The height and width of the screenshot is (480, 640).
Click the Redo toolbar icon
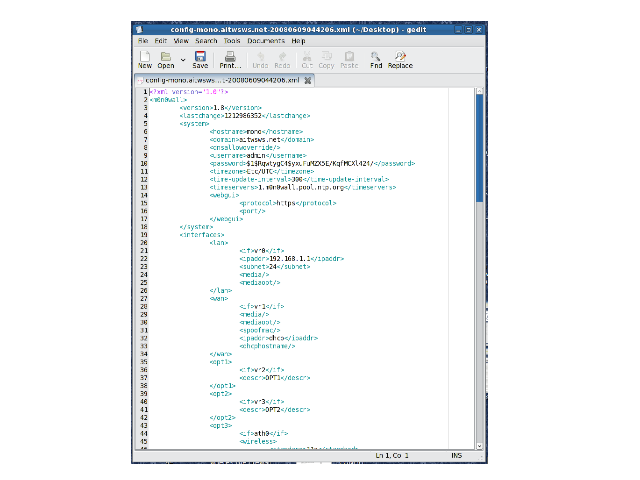click(281, 59)
